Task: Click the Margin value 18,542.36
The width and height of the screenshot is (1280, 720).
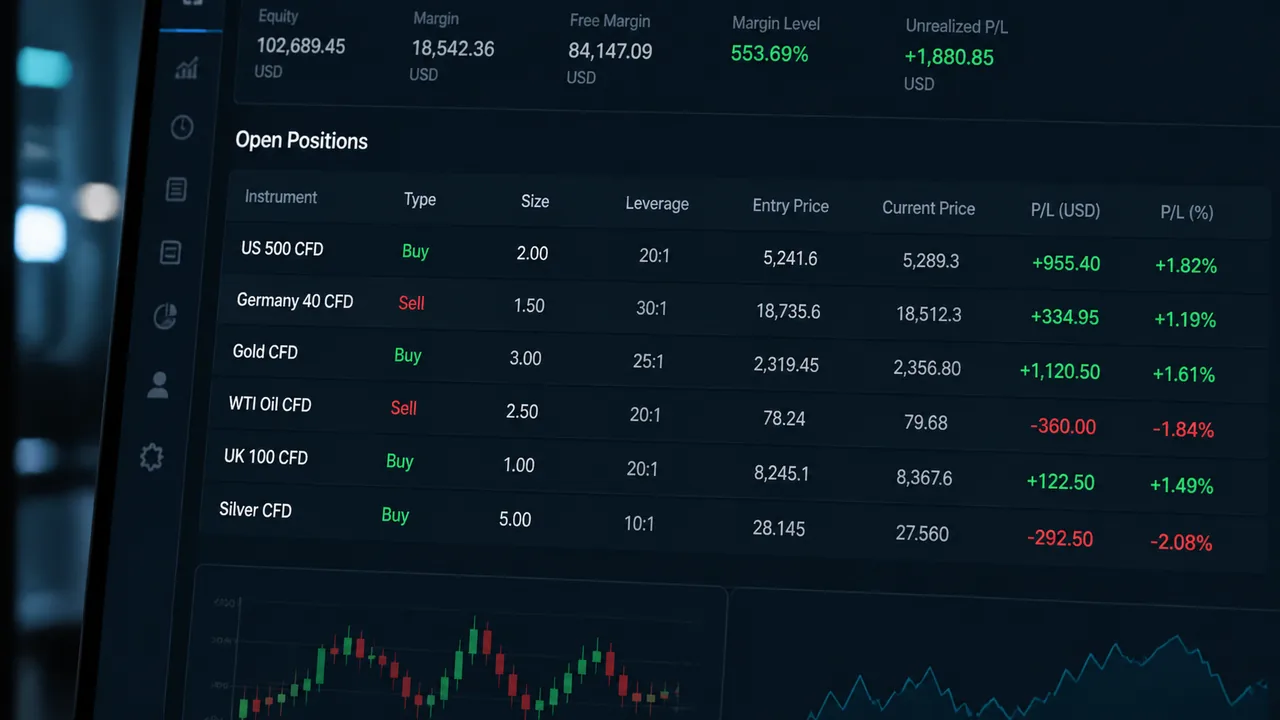Action: coord(453,48)
